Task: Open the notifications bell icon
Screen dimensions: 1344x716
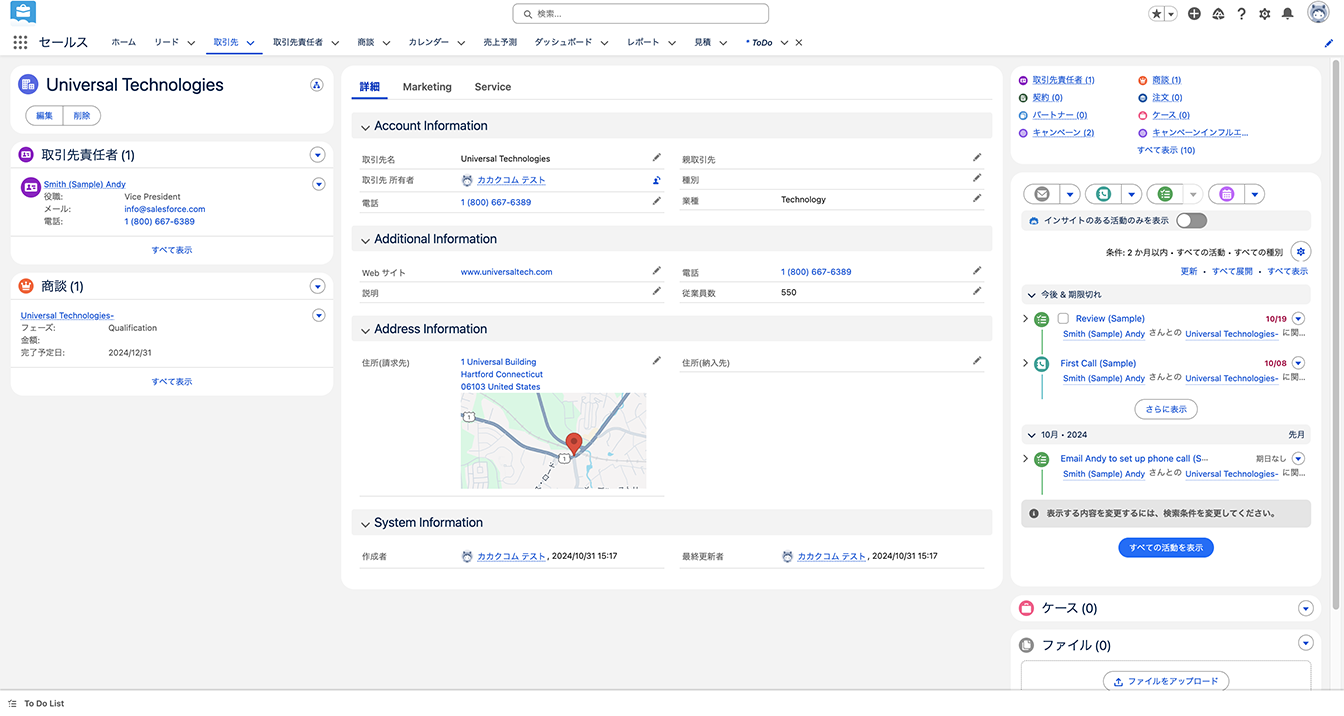Action: [x=1288, y=14]
